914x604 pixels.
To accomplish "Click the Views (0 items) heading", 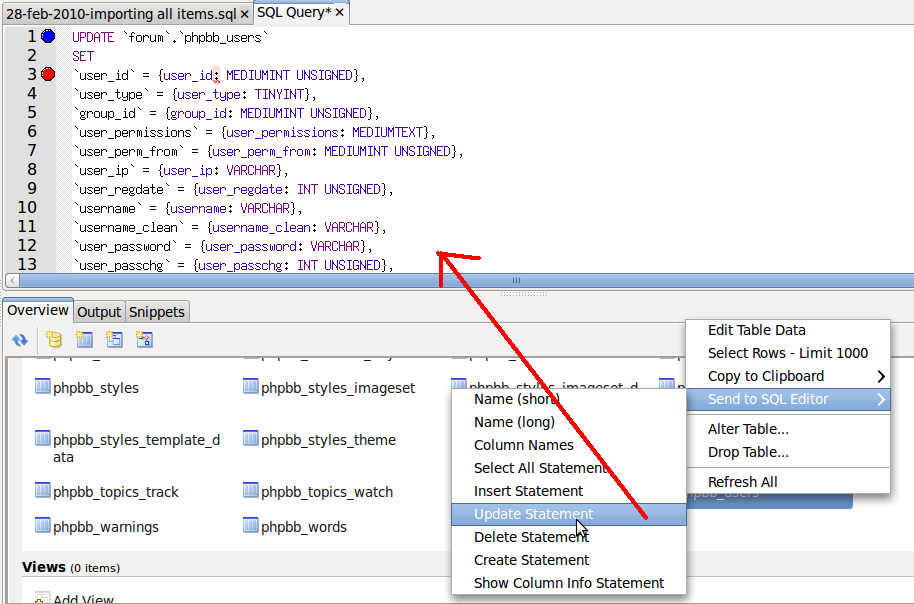I will [x=71, y=567].
